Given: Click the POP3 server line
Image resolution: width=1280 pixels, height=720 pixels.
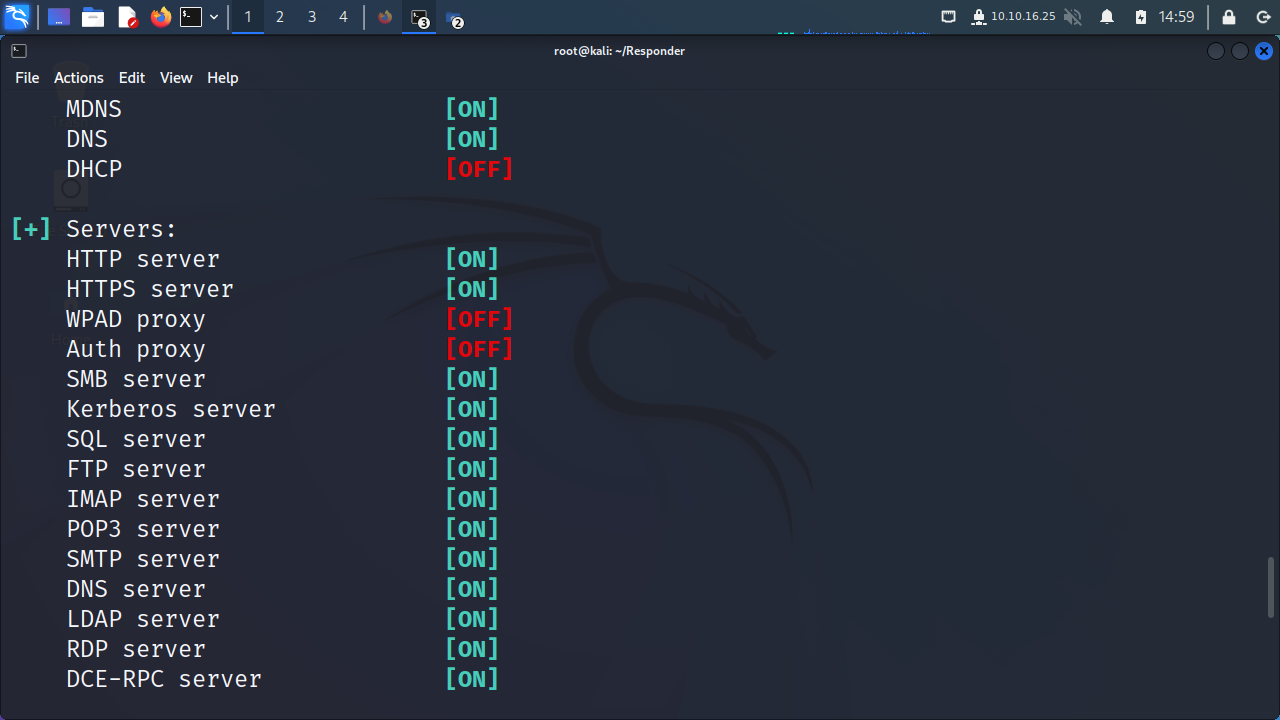Looking at the screenshot, I should pos(143,529).
